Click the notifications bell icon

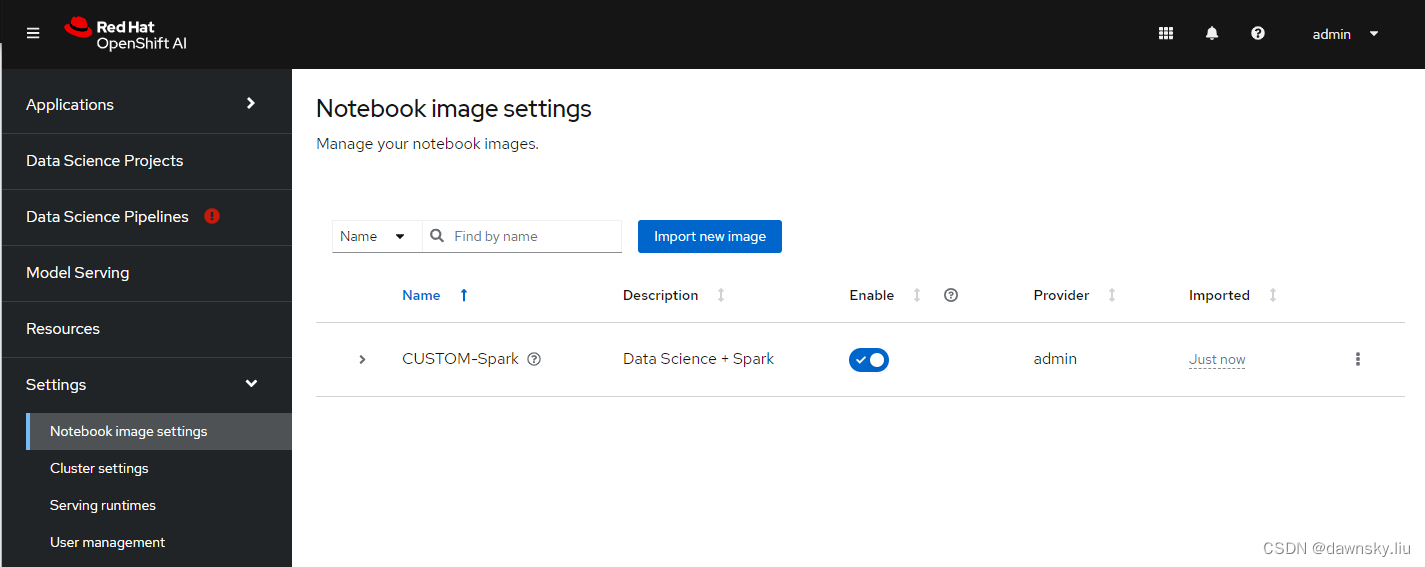click(1212, 34)
